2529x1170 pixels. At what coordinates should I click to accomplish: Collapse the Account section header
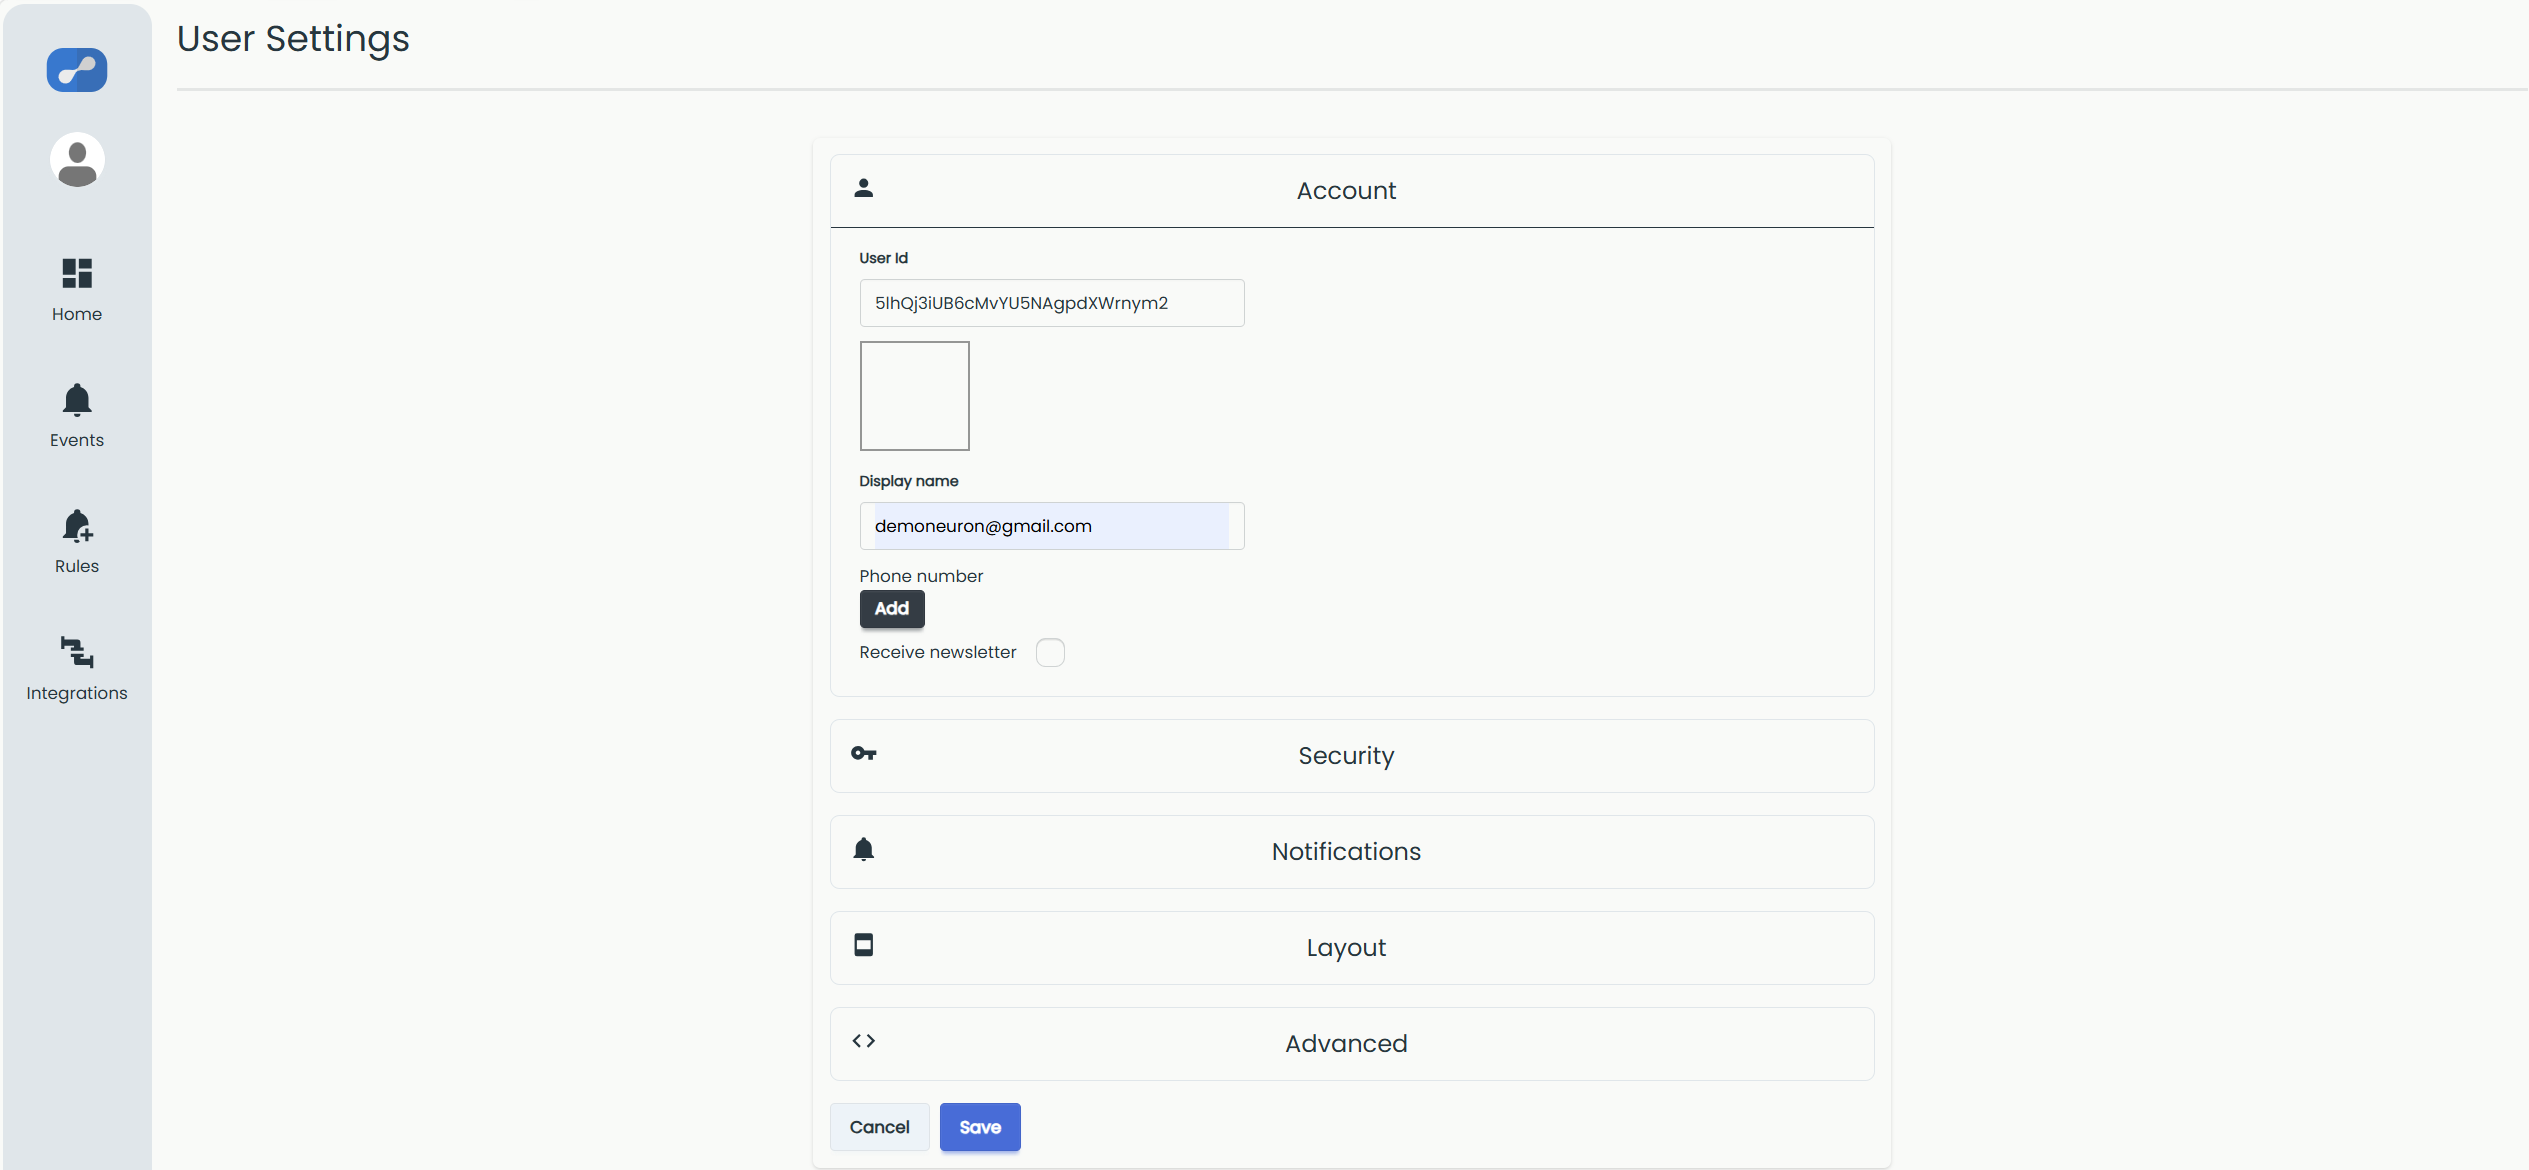click(1352, 191)
